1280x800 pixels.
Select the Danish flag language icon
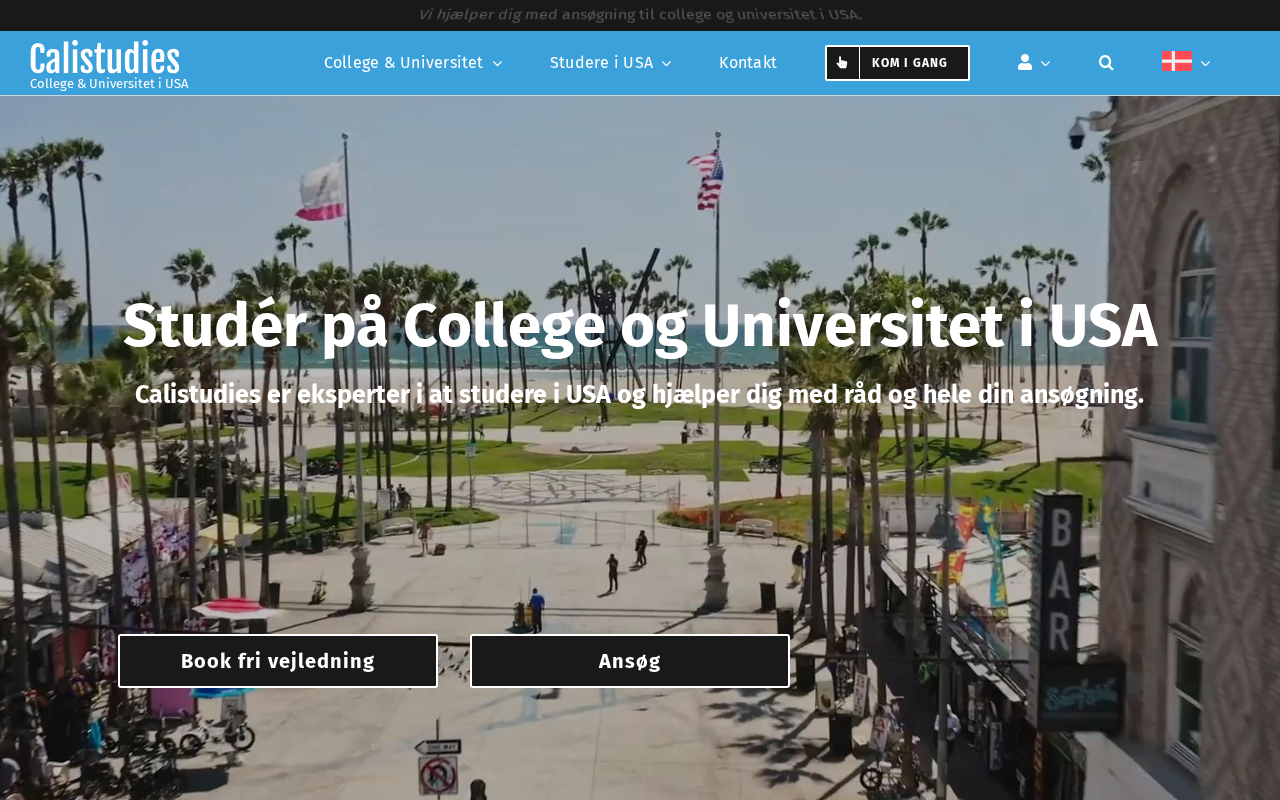pos(1176,61)
